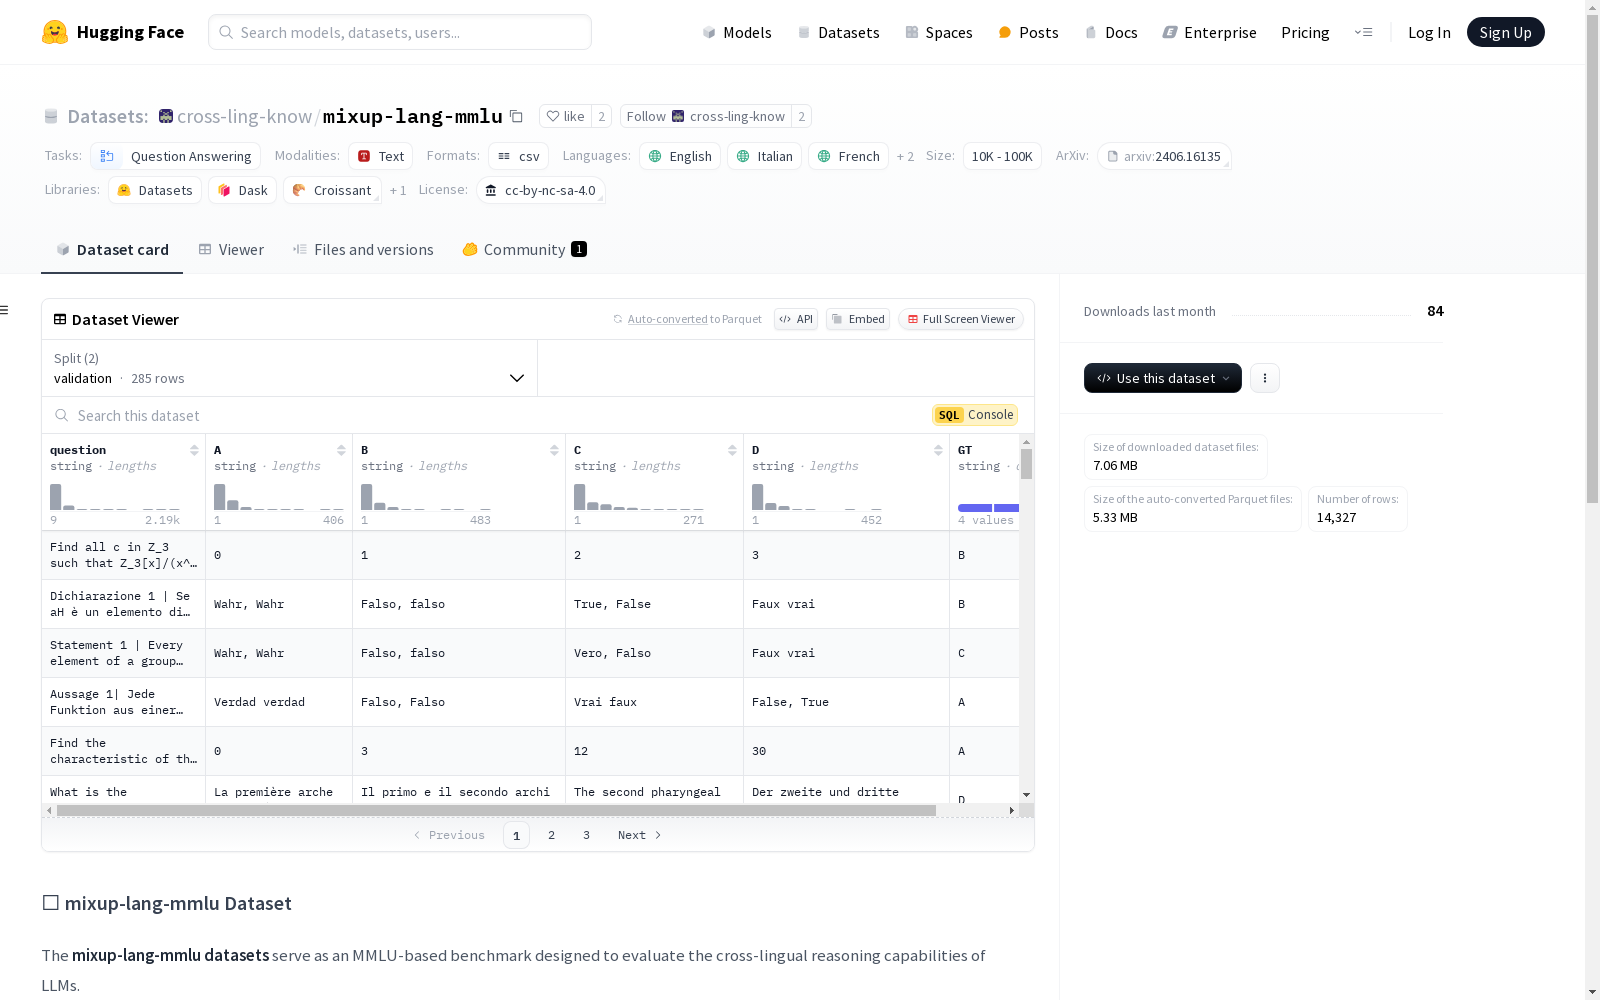Sort column C with its sort arrows
The image size is (1600, 1000).
(732, 450)
